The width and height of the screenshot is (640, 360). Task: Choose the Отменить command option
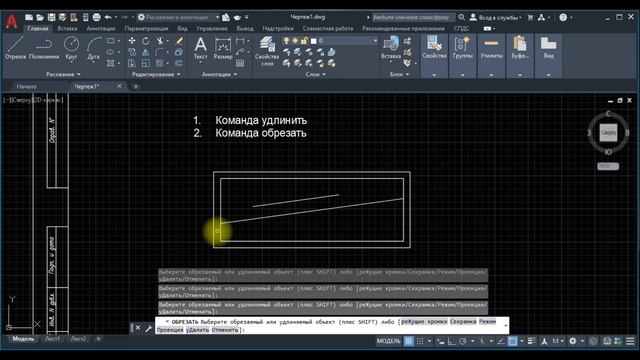click(225, 330)
